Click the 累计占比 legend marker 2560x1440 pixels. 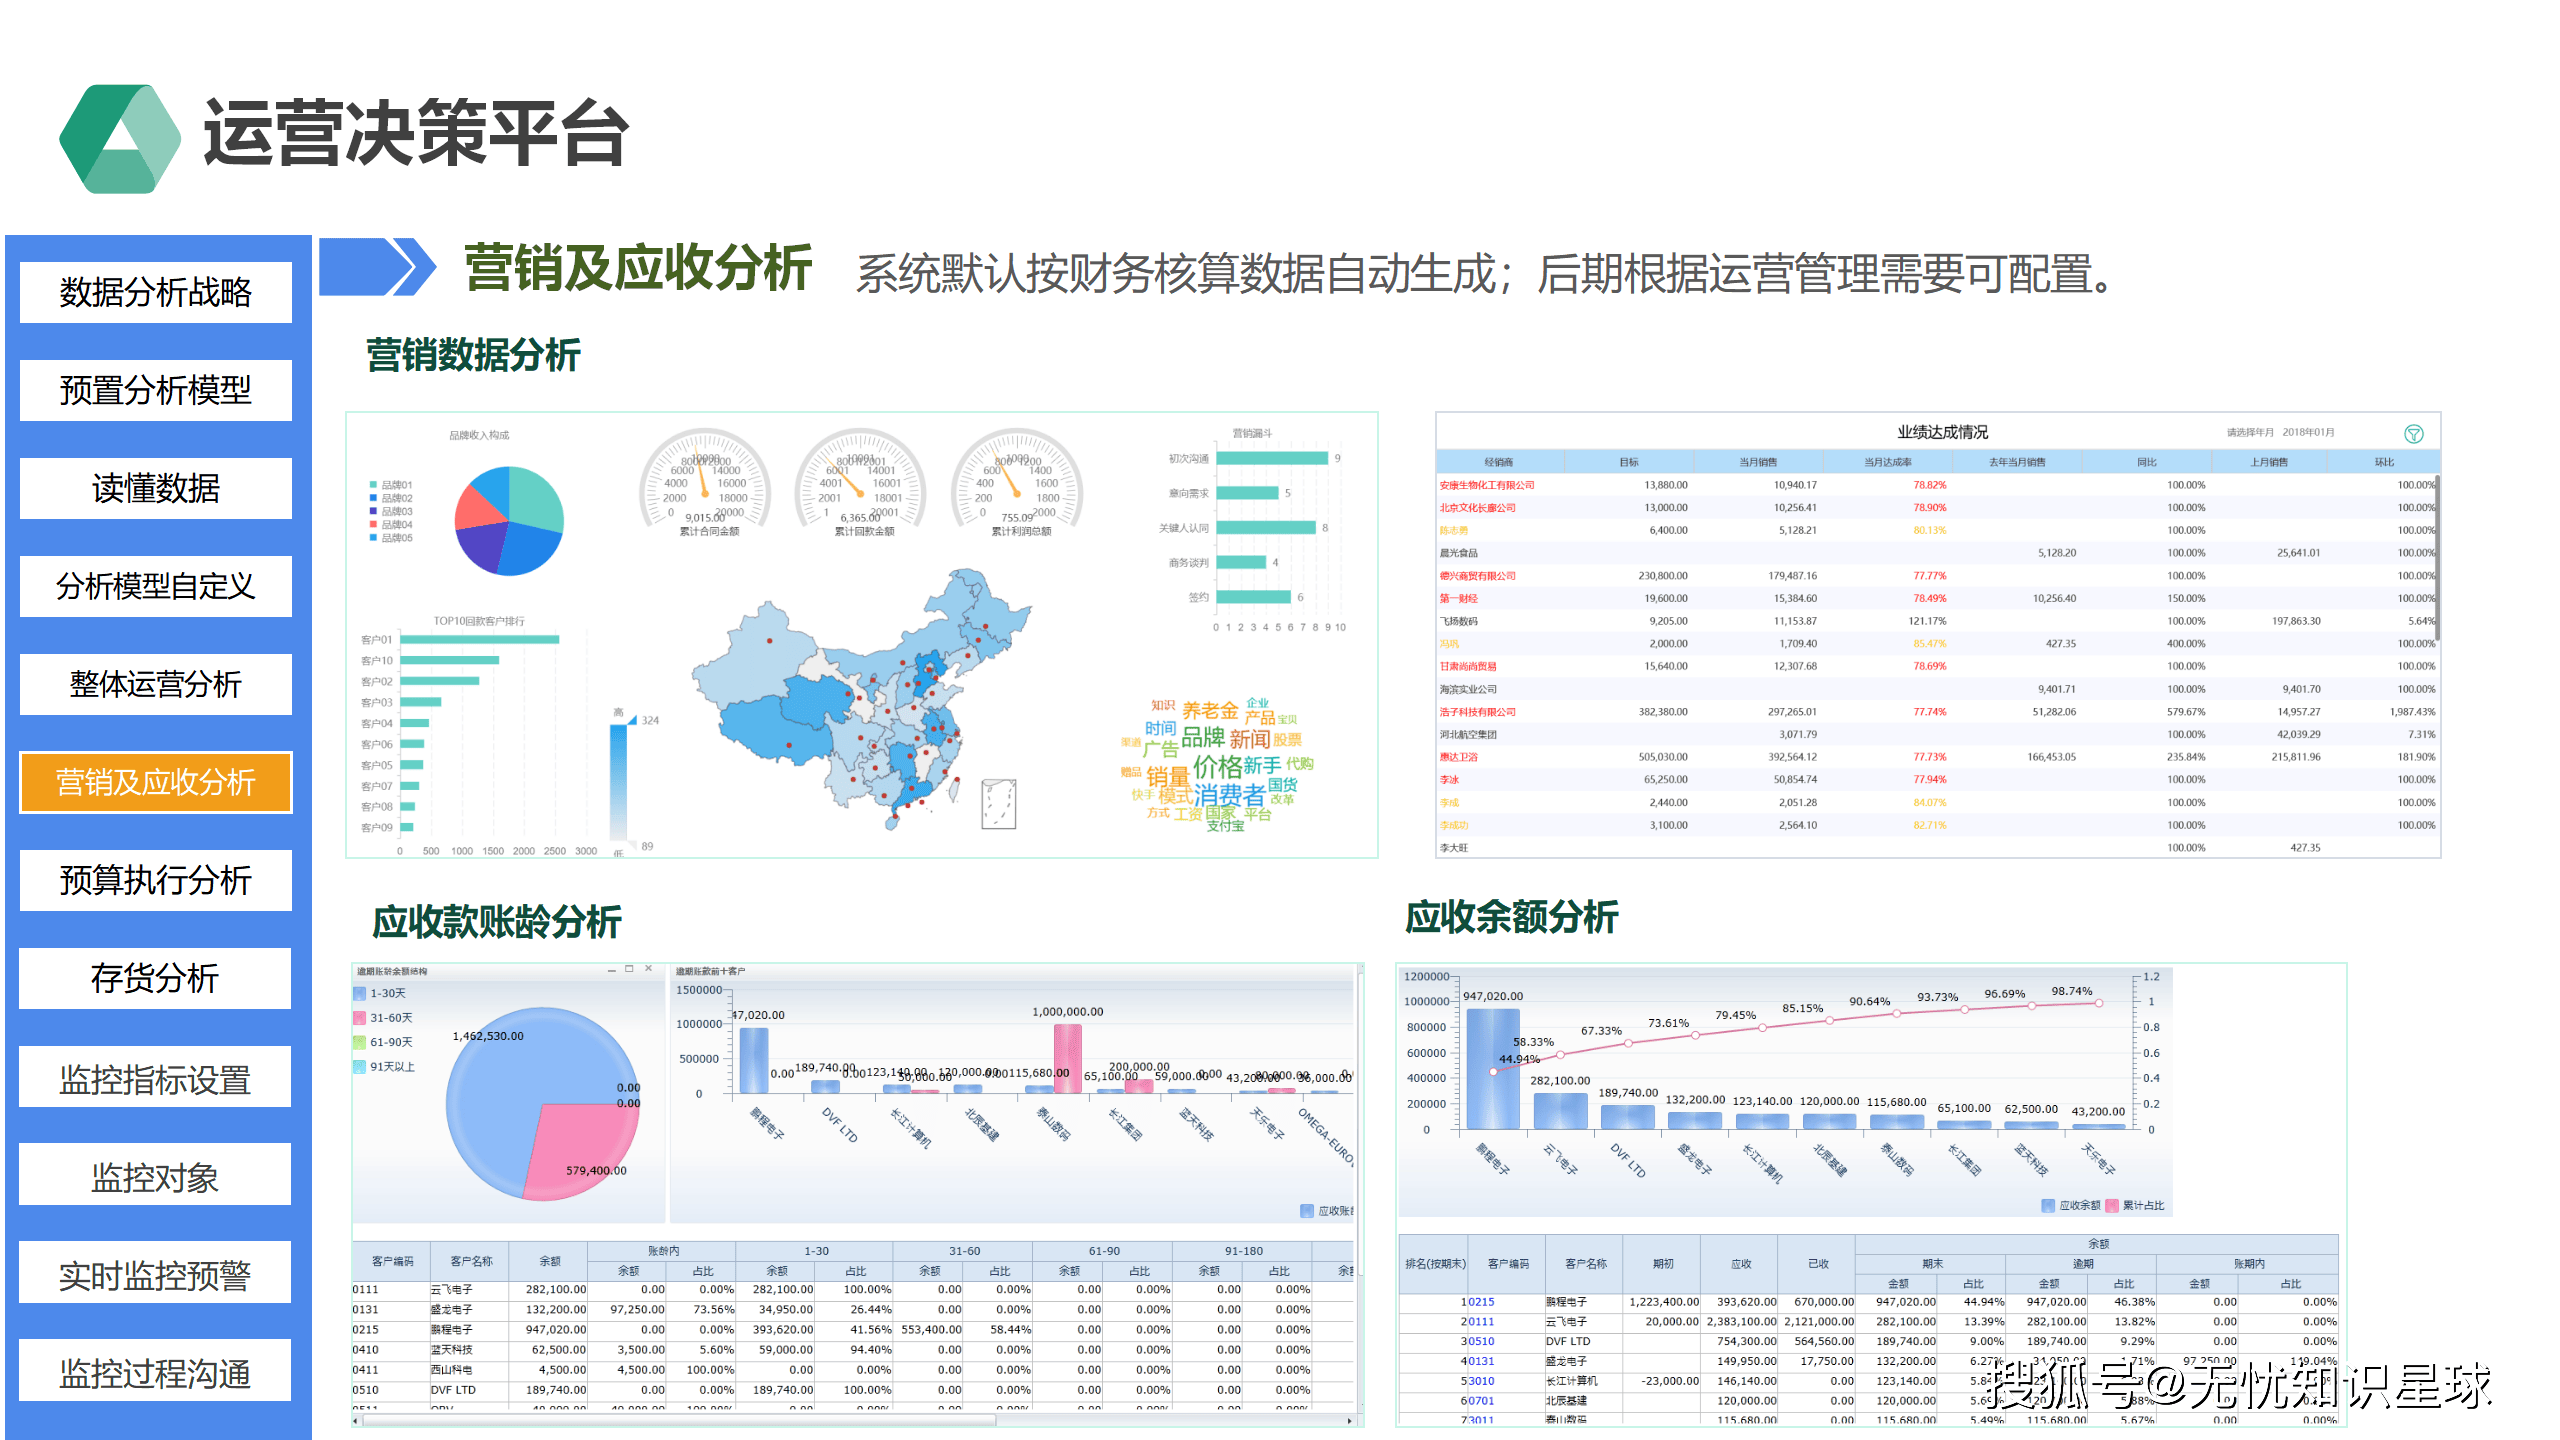click(x=2112, y=1205)
